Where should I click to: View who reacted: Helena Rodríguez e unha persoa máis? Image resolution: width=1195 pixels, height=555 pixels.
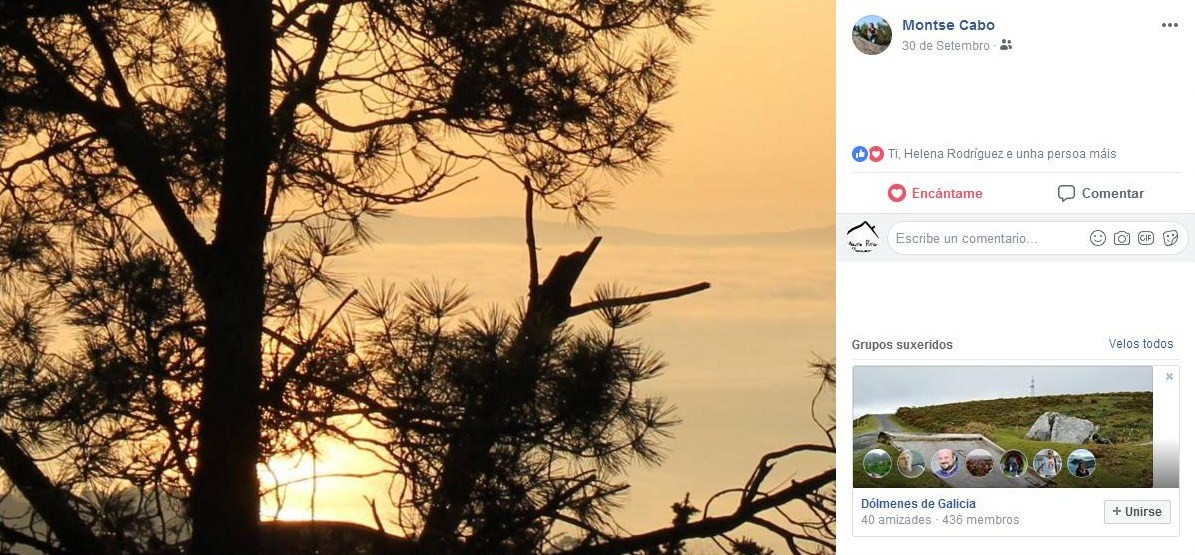point(1001,154)
